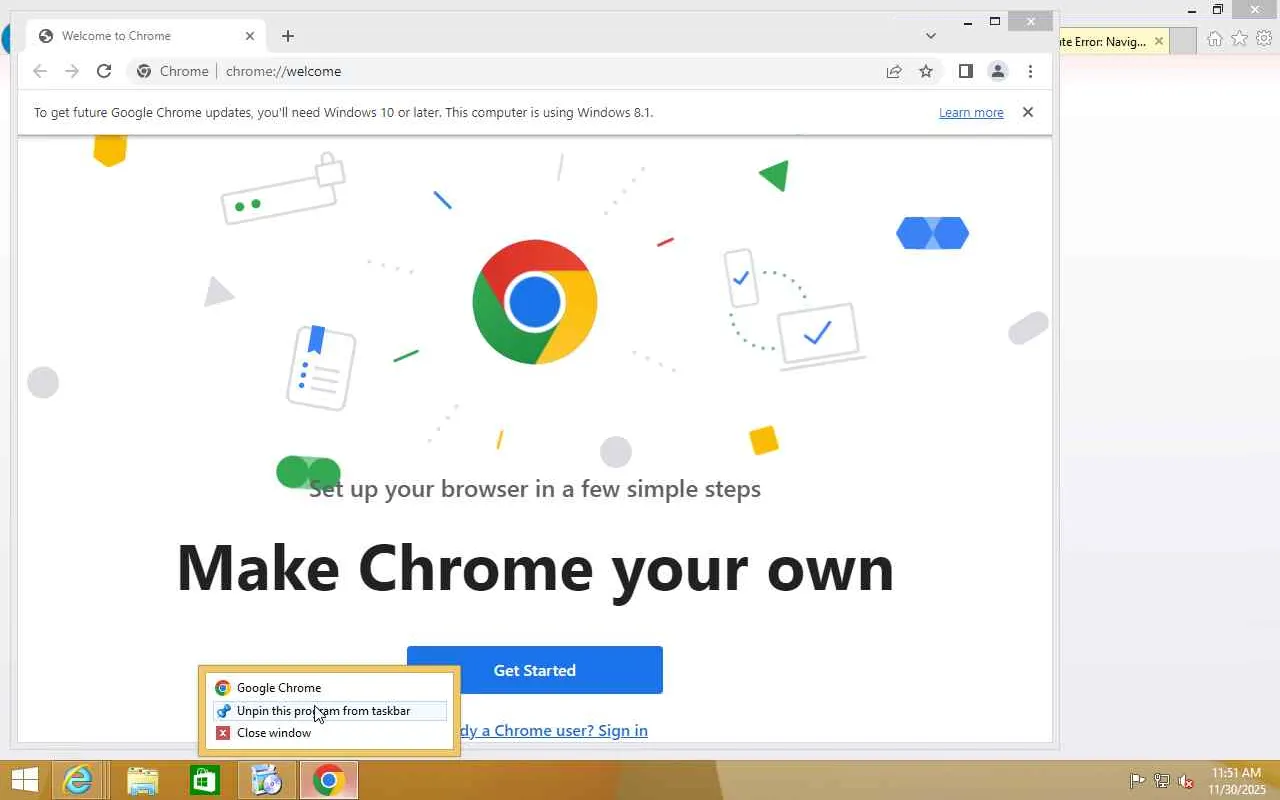Choose Close window in the jump list
Image resolution: width=1280 pixels, height=800 pixels.
coord(329,733)
